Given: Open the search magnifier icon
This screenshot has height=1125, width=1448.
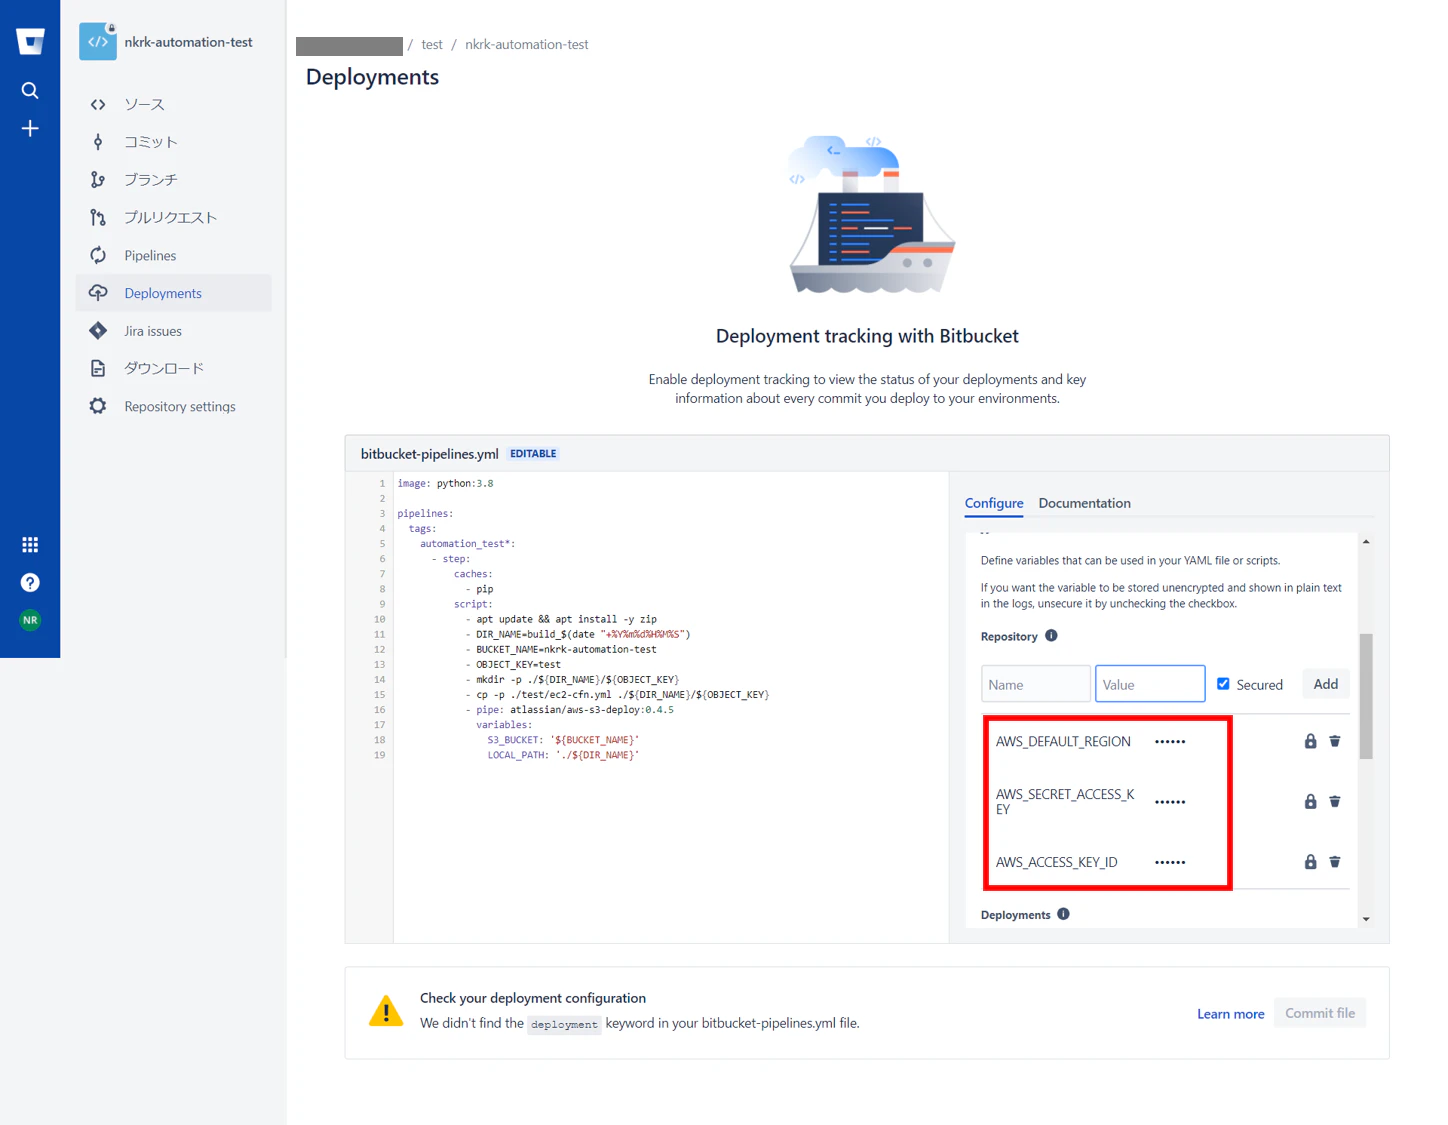Looking at the screenshot, I should [30, 91].
